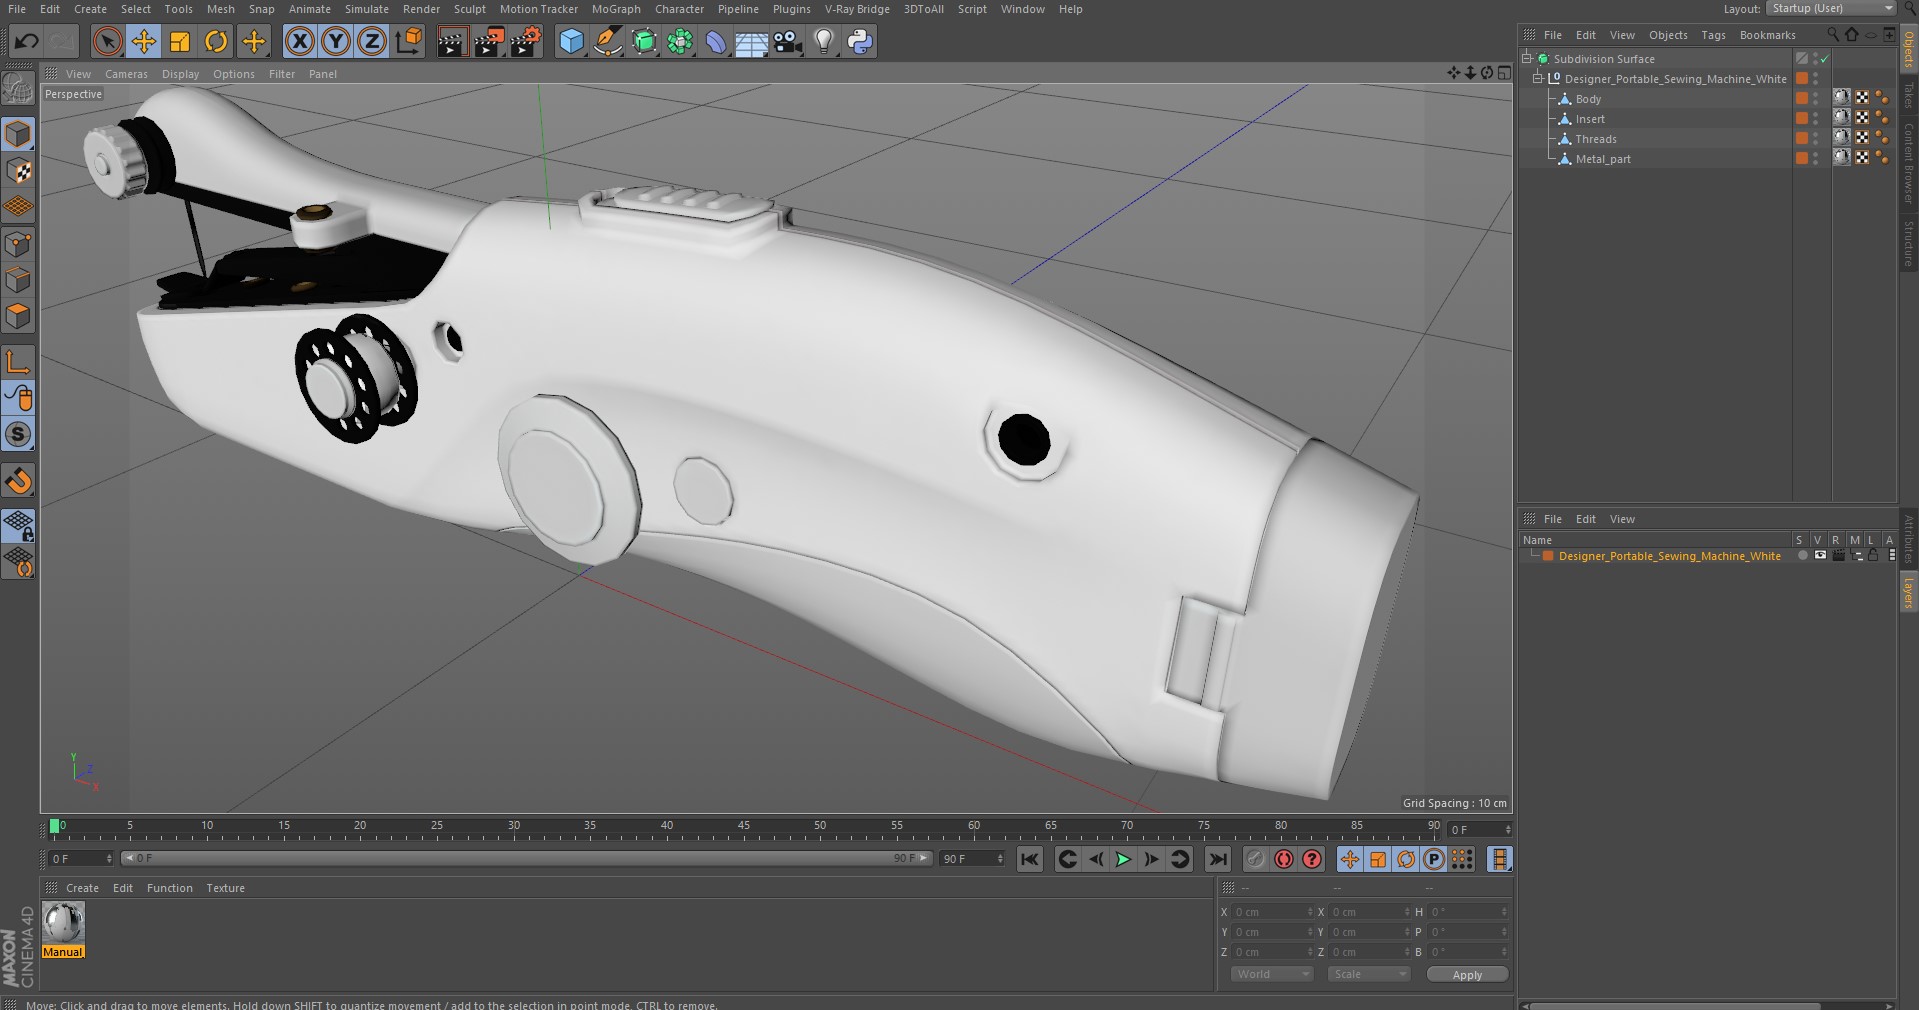The height and width of the screenshot is (1010, 1919).
Task: Open the Sculpt menu
Action: 470,9
